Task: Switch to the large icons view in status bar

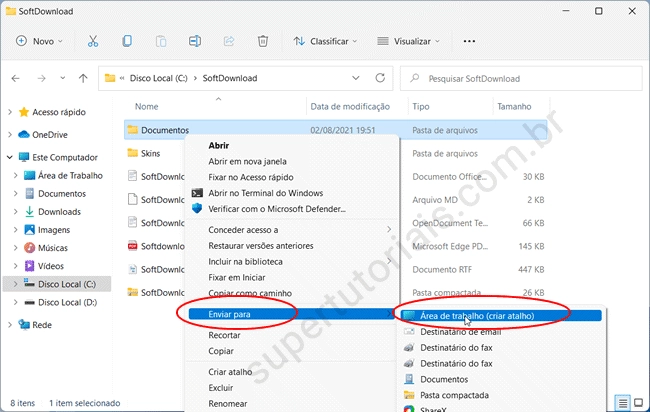Action: tap(639, 402)
